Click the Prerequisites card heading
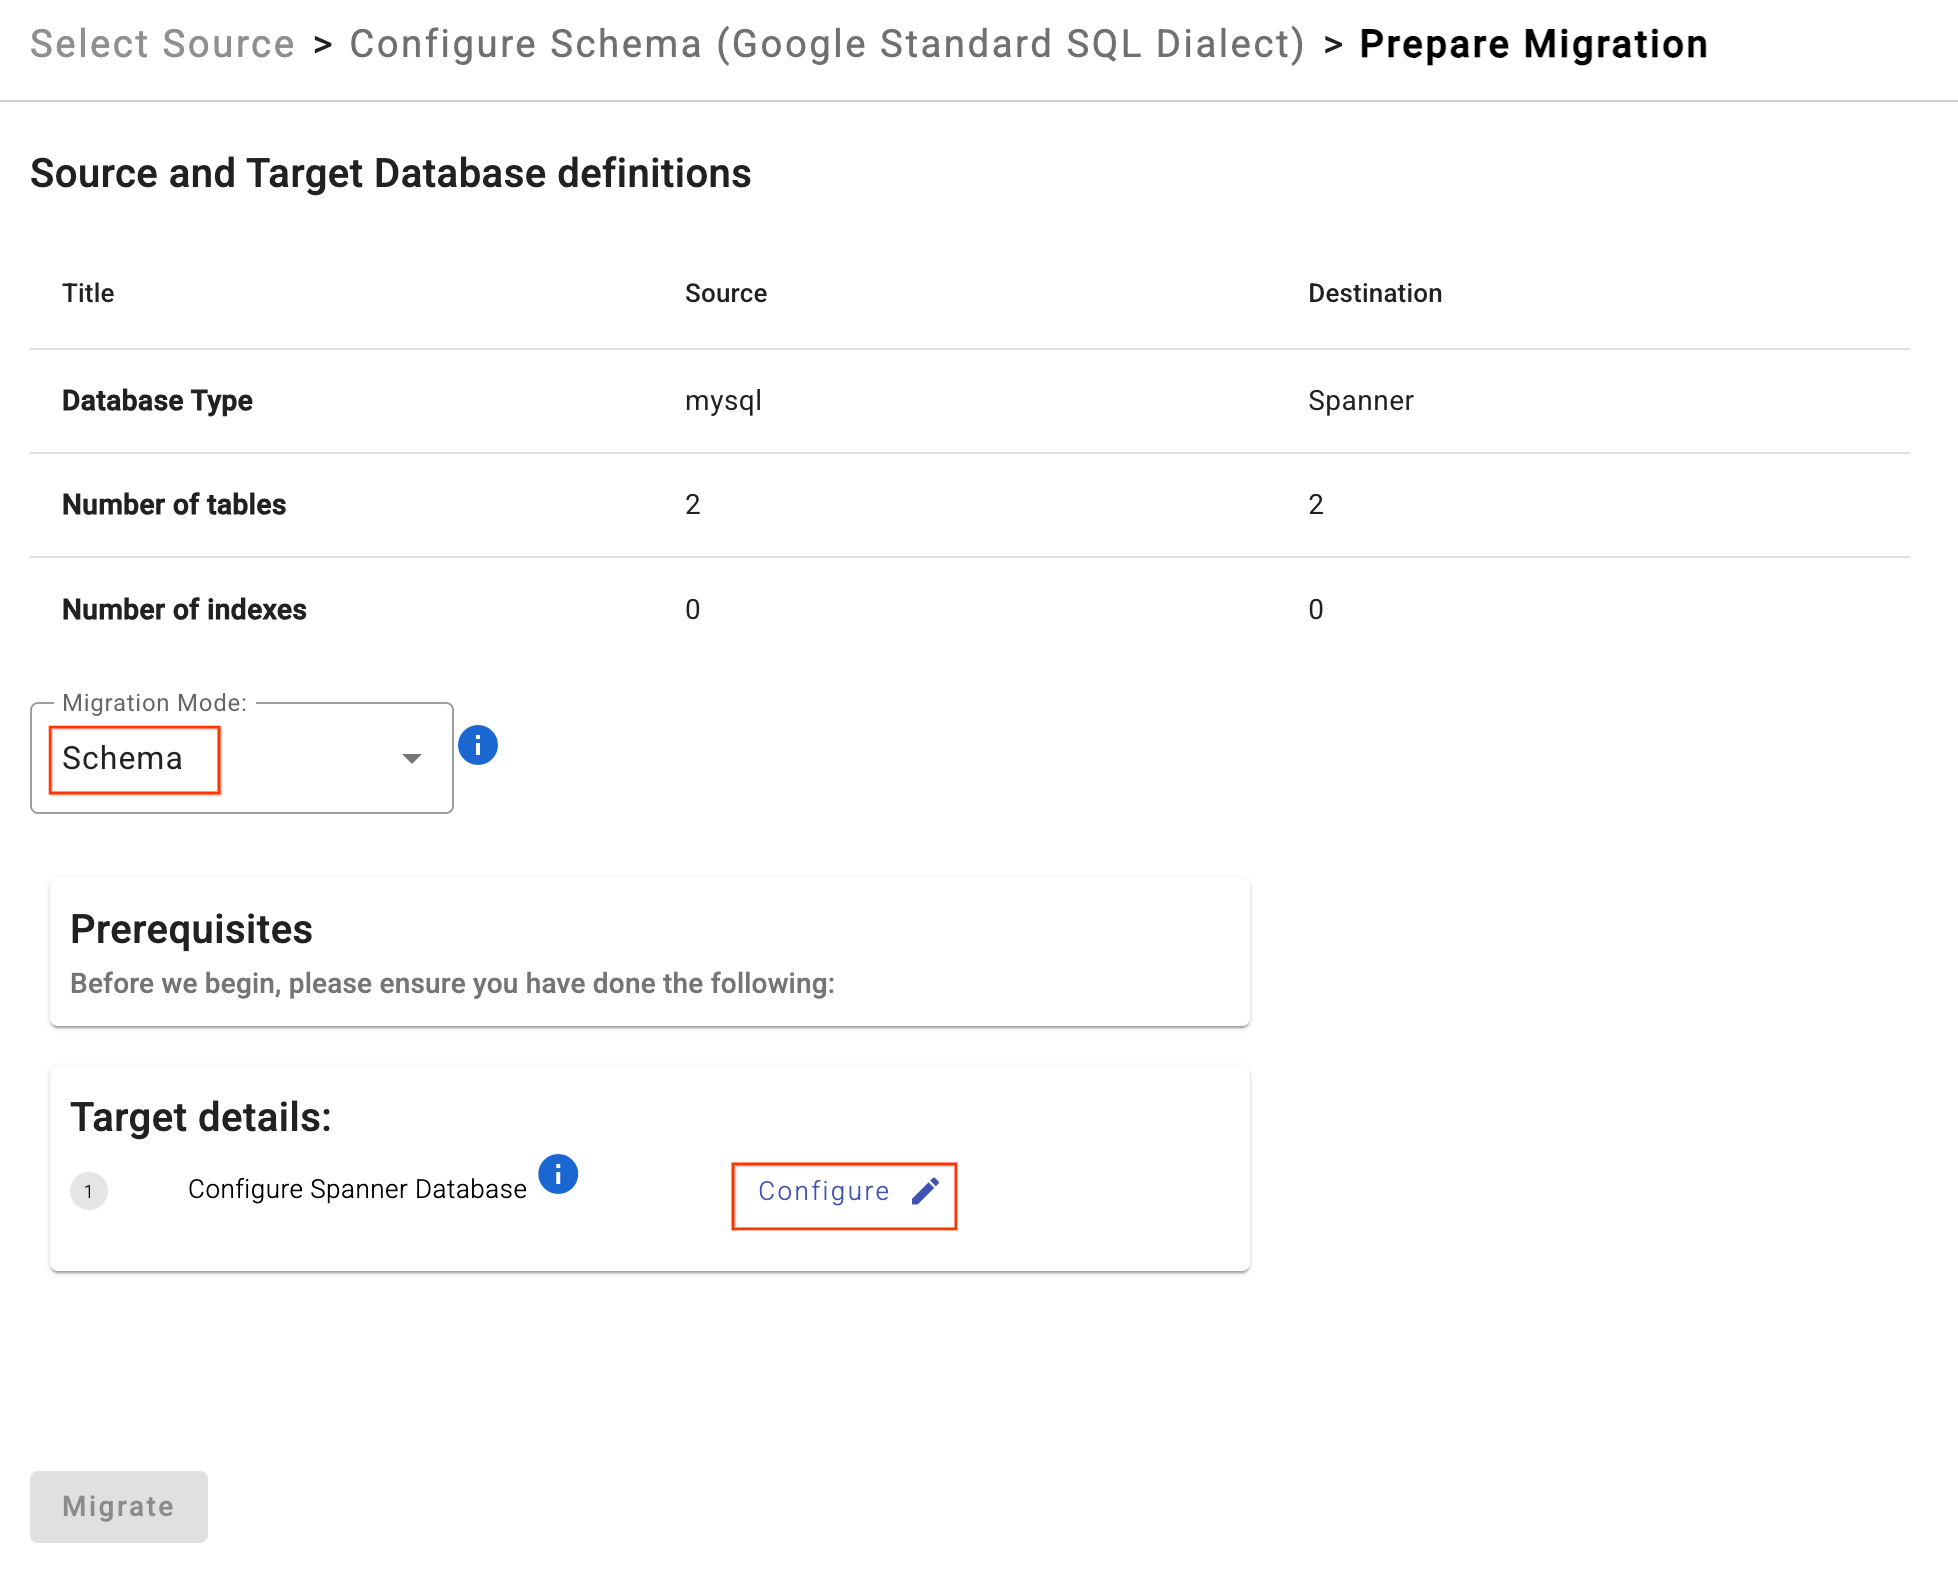1958x1588 pixels. coord(191,929)
